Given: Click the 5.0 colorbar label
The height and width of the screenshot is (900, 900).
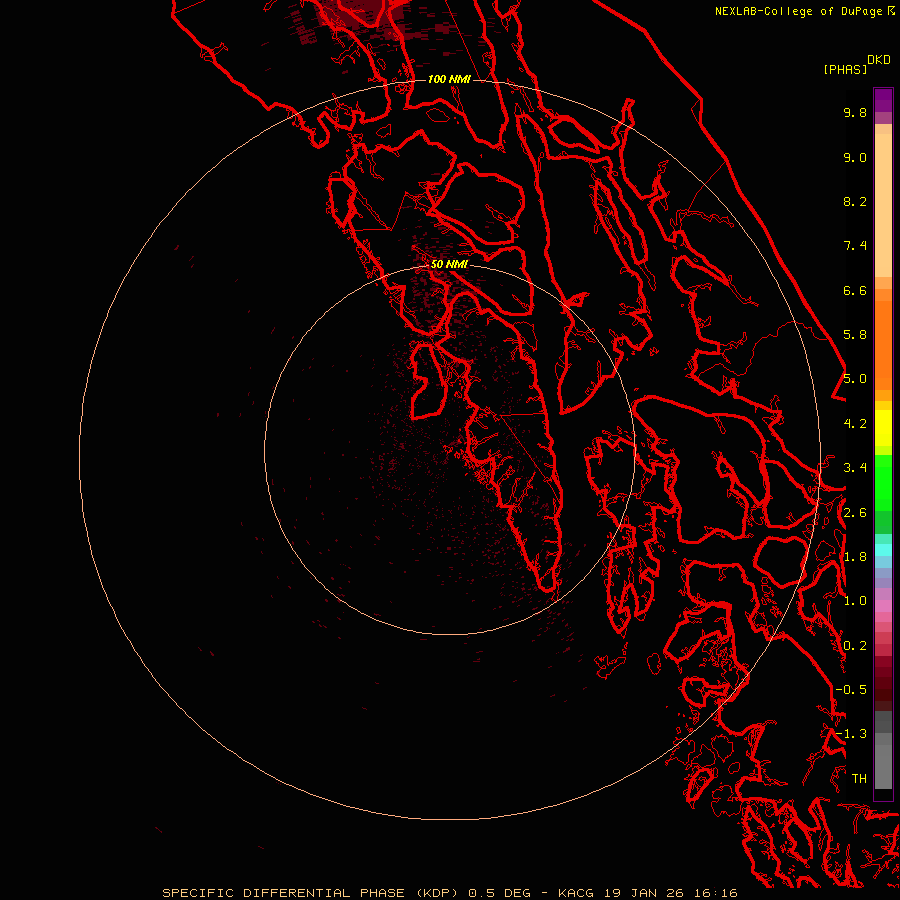Looking at the screenshot, I should coord(855,379).
